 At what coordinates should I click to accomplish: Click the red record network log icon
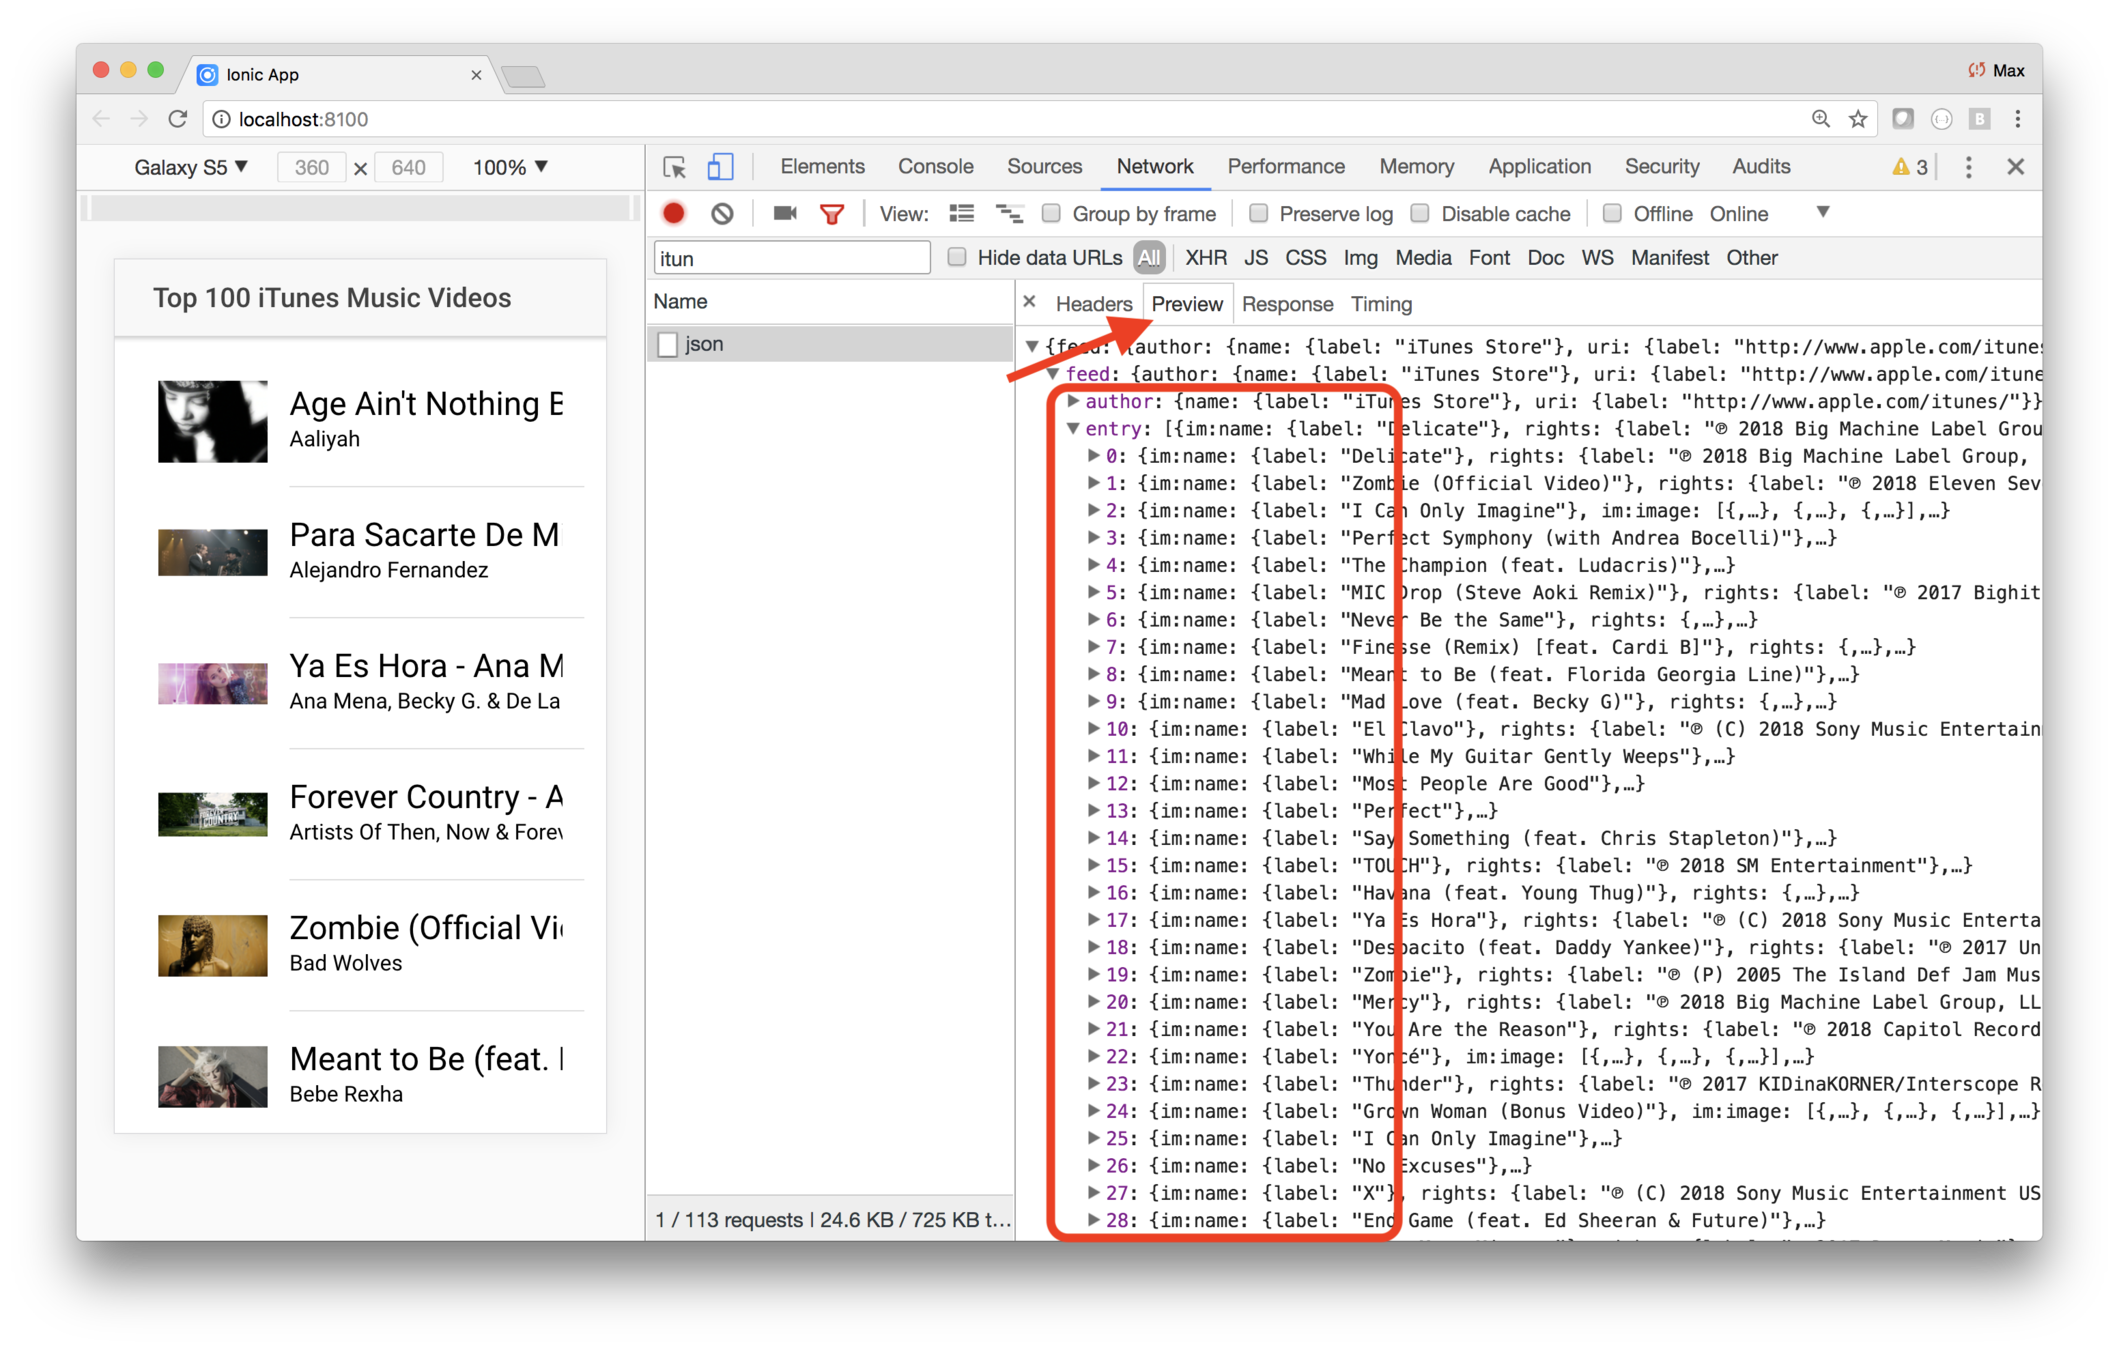pyautogui.click(x=674, y=213)
